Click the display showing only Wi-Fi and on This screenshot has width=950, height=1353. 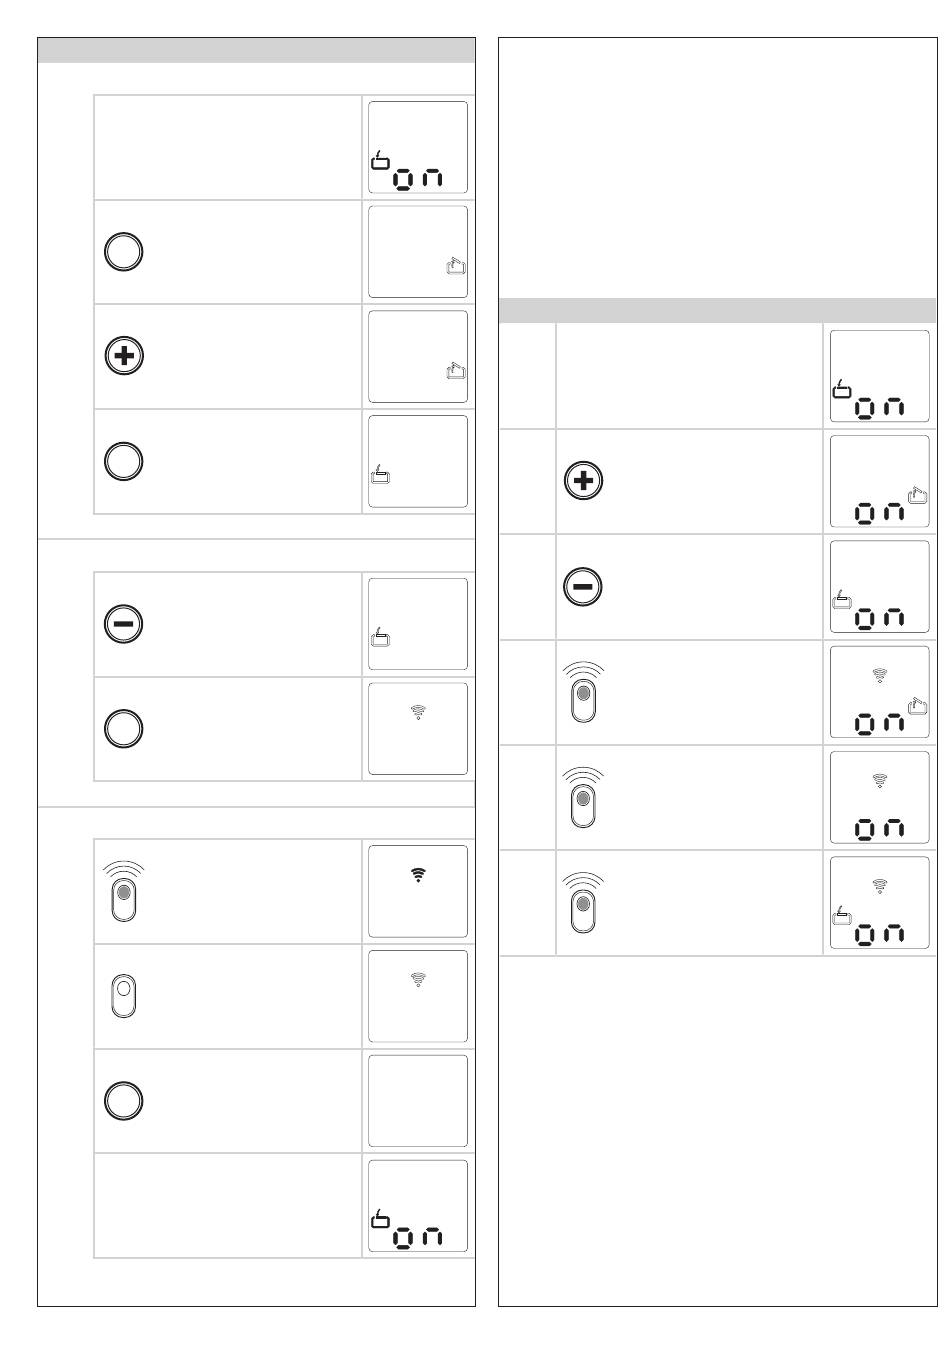click(880, 797)
